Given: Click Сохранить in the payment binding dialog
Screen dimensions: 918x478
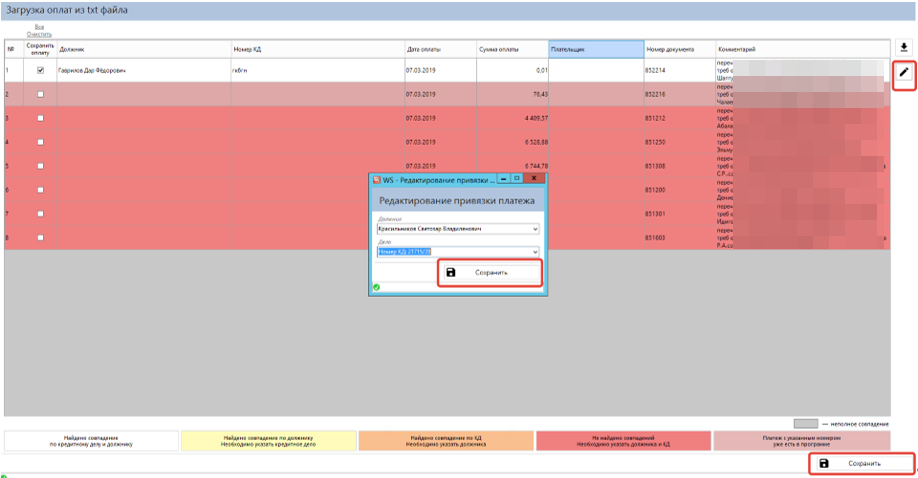Looking at the screenshot, I should (x=490, y=272).
